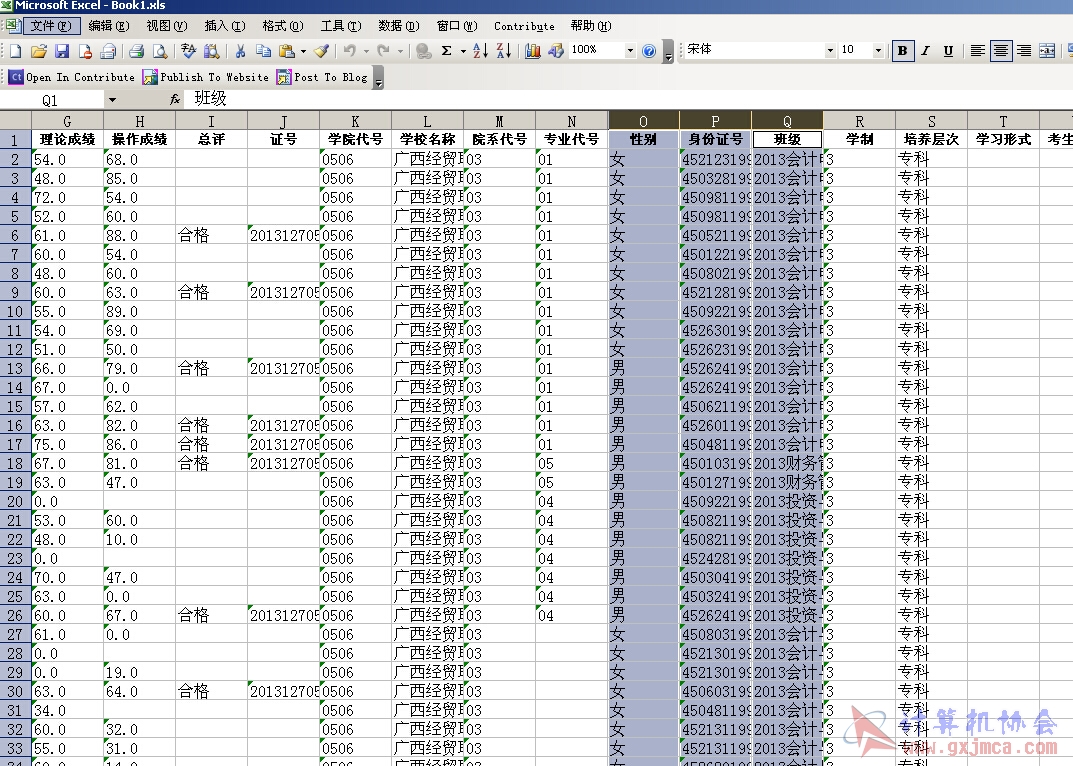
Task: Activate the Format Painter brush
Action: pyautogui.click(x=322, y=51)
